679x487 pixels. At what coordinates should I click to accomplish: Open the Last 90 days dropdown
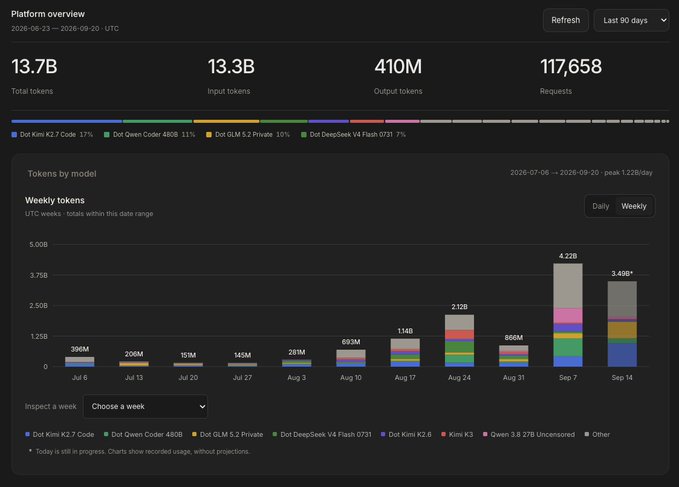(631, 20)
